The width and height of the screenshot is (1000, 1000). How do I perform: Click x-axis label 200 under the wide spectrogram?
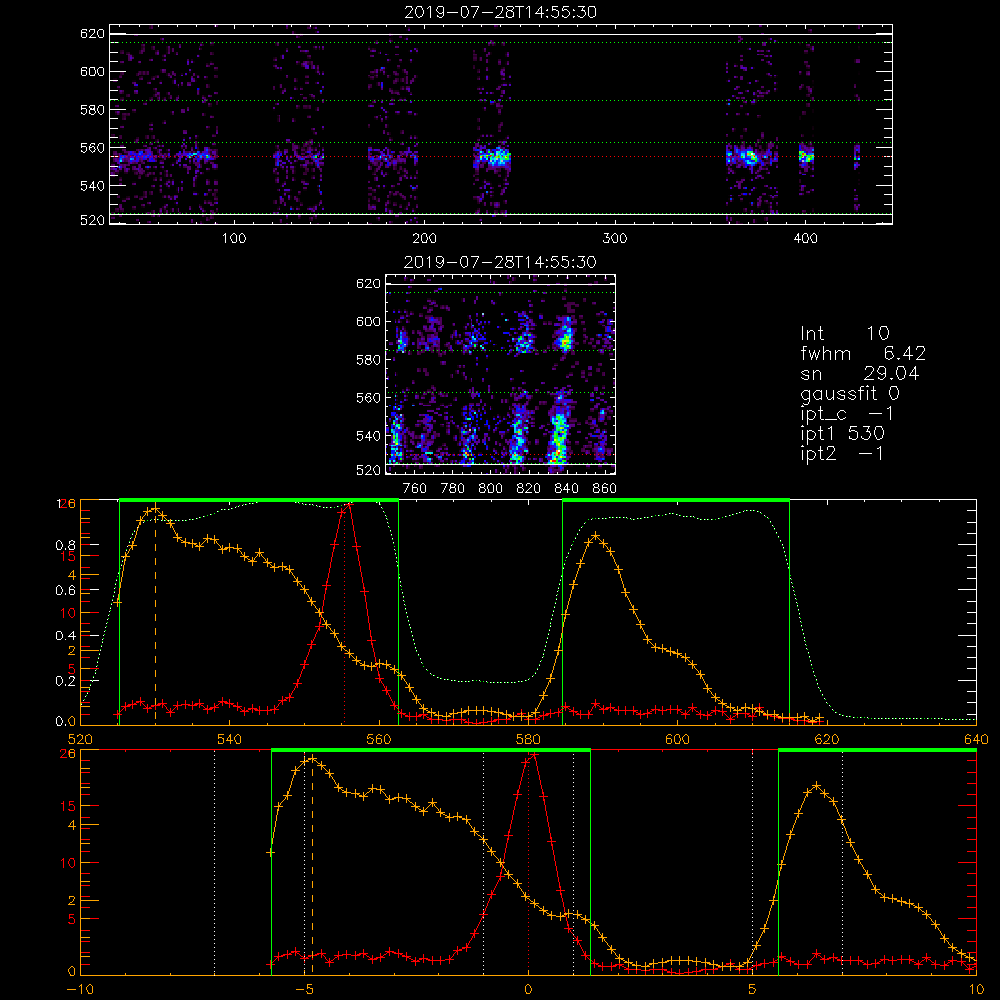(x=424, y=239)
